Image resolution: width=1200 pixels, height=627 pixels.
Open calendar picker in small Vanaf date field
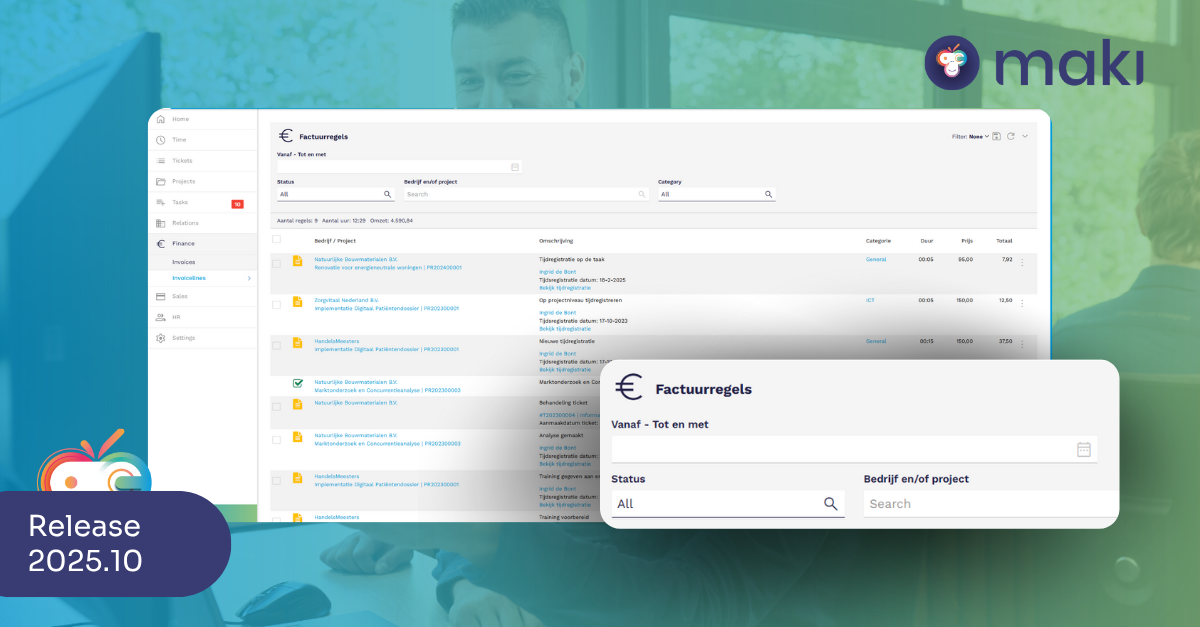pyautogui.click(x=515, y=167)
